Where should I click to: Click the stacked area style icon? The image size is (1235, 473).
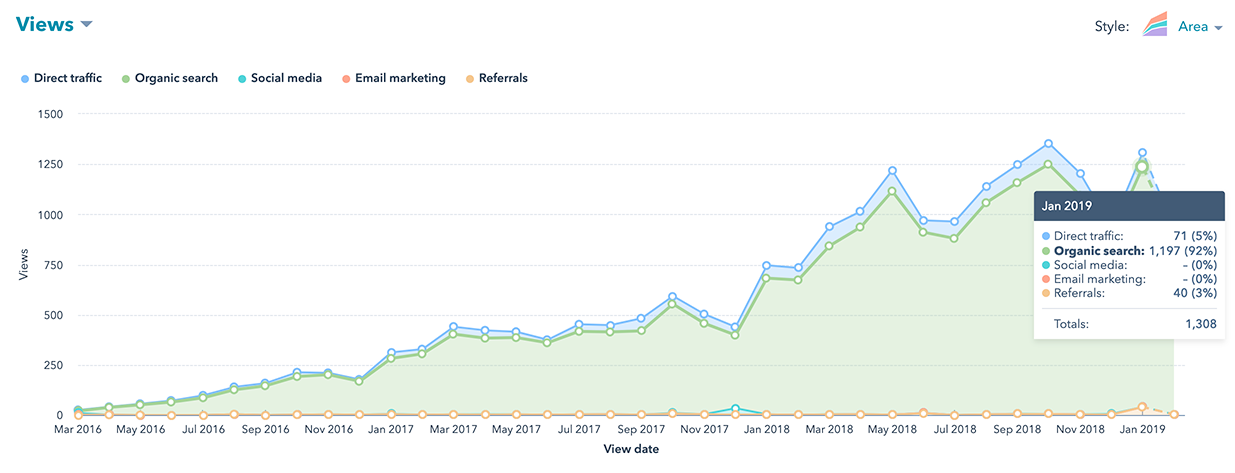pyautogui.click(x=1157, y=26)
